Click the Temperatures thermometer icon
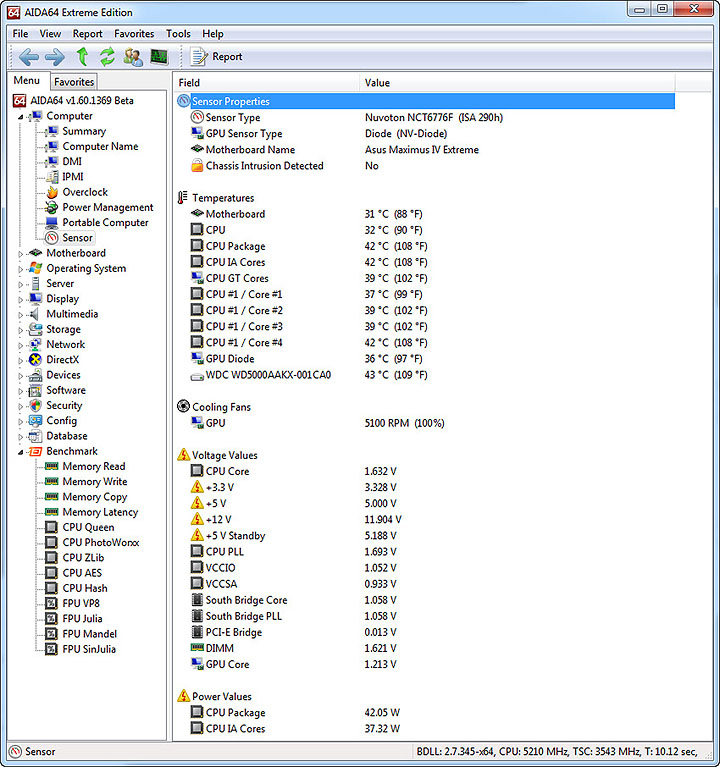The image size is (720, 767). tap(182, 198)
